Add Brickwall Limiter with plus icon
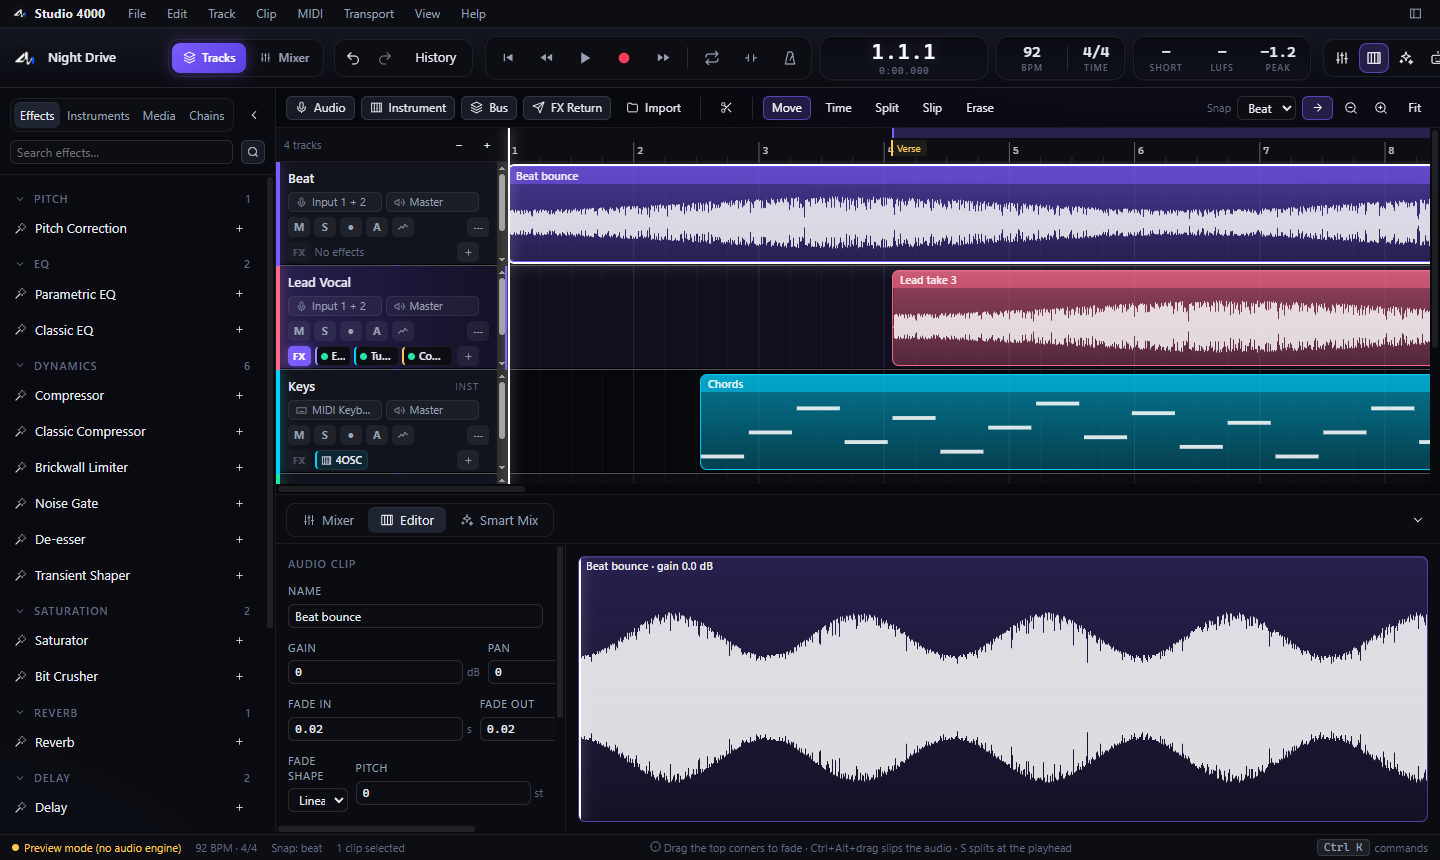The height and width of the screenshot is (860, 1440). [239, 467]
